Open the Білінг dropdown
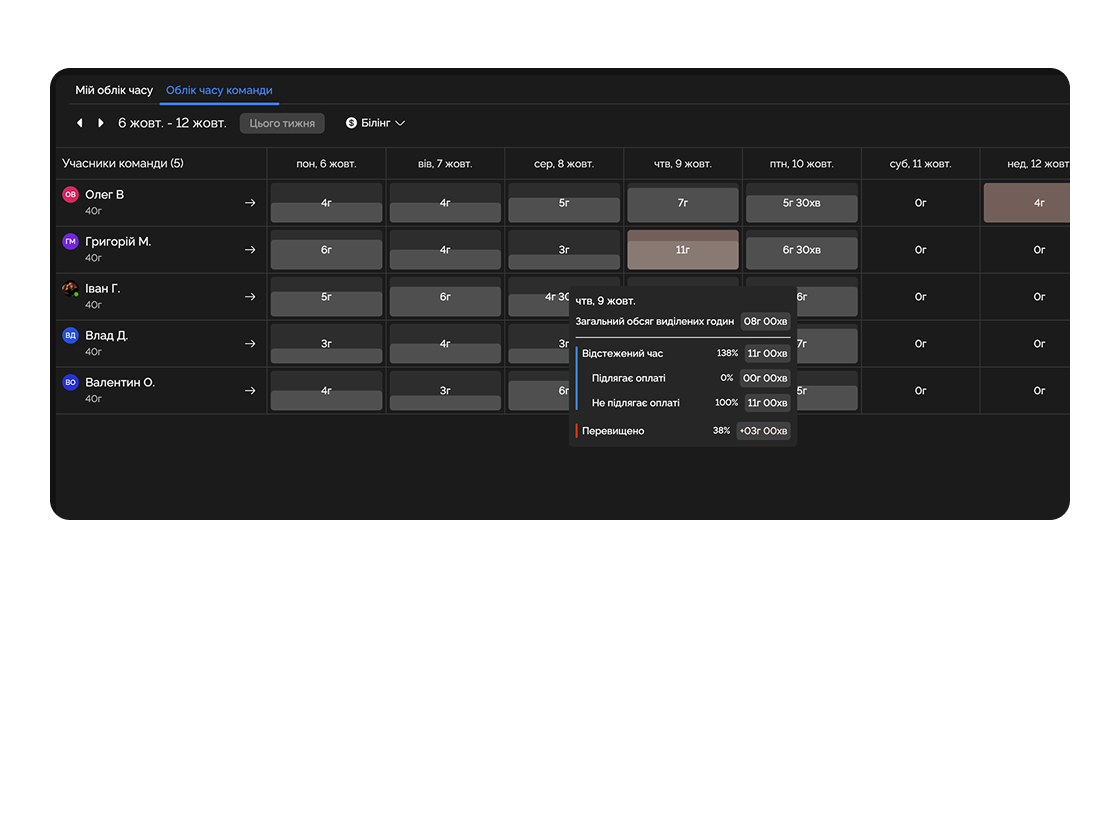1118x838 pixels. (375, 123)
